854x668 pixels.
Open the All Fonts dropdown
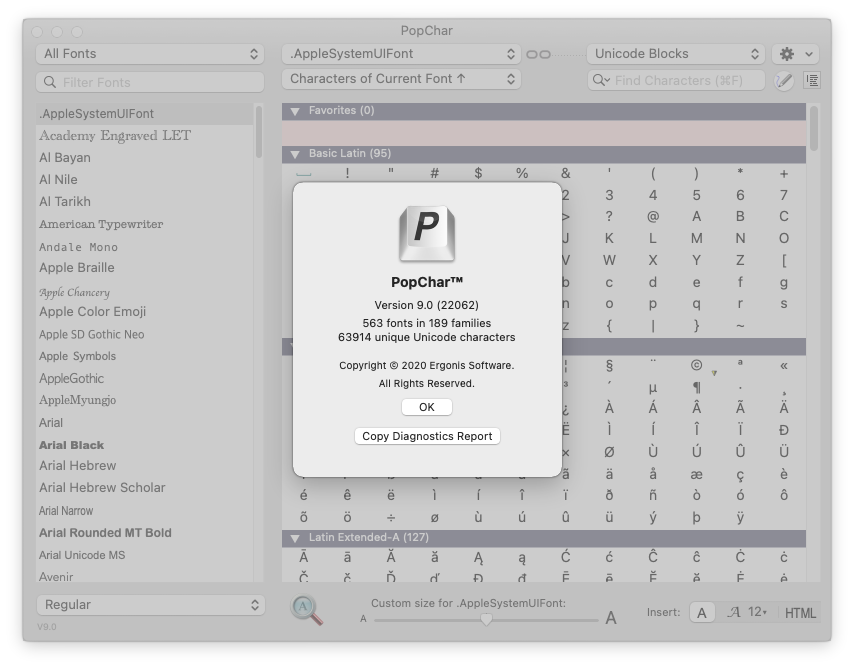[x=150, y=54]
